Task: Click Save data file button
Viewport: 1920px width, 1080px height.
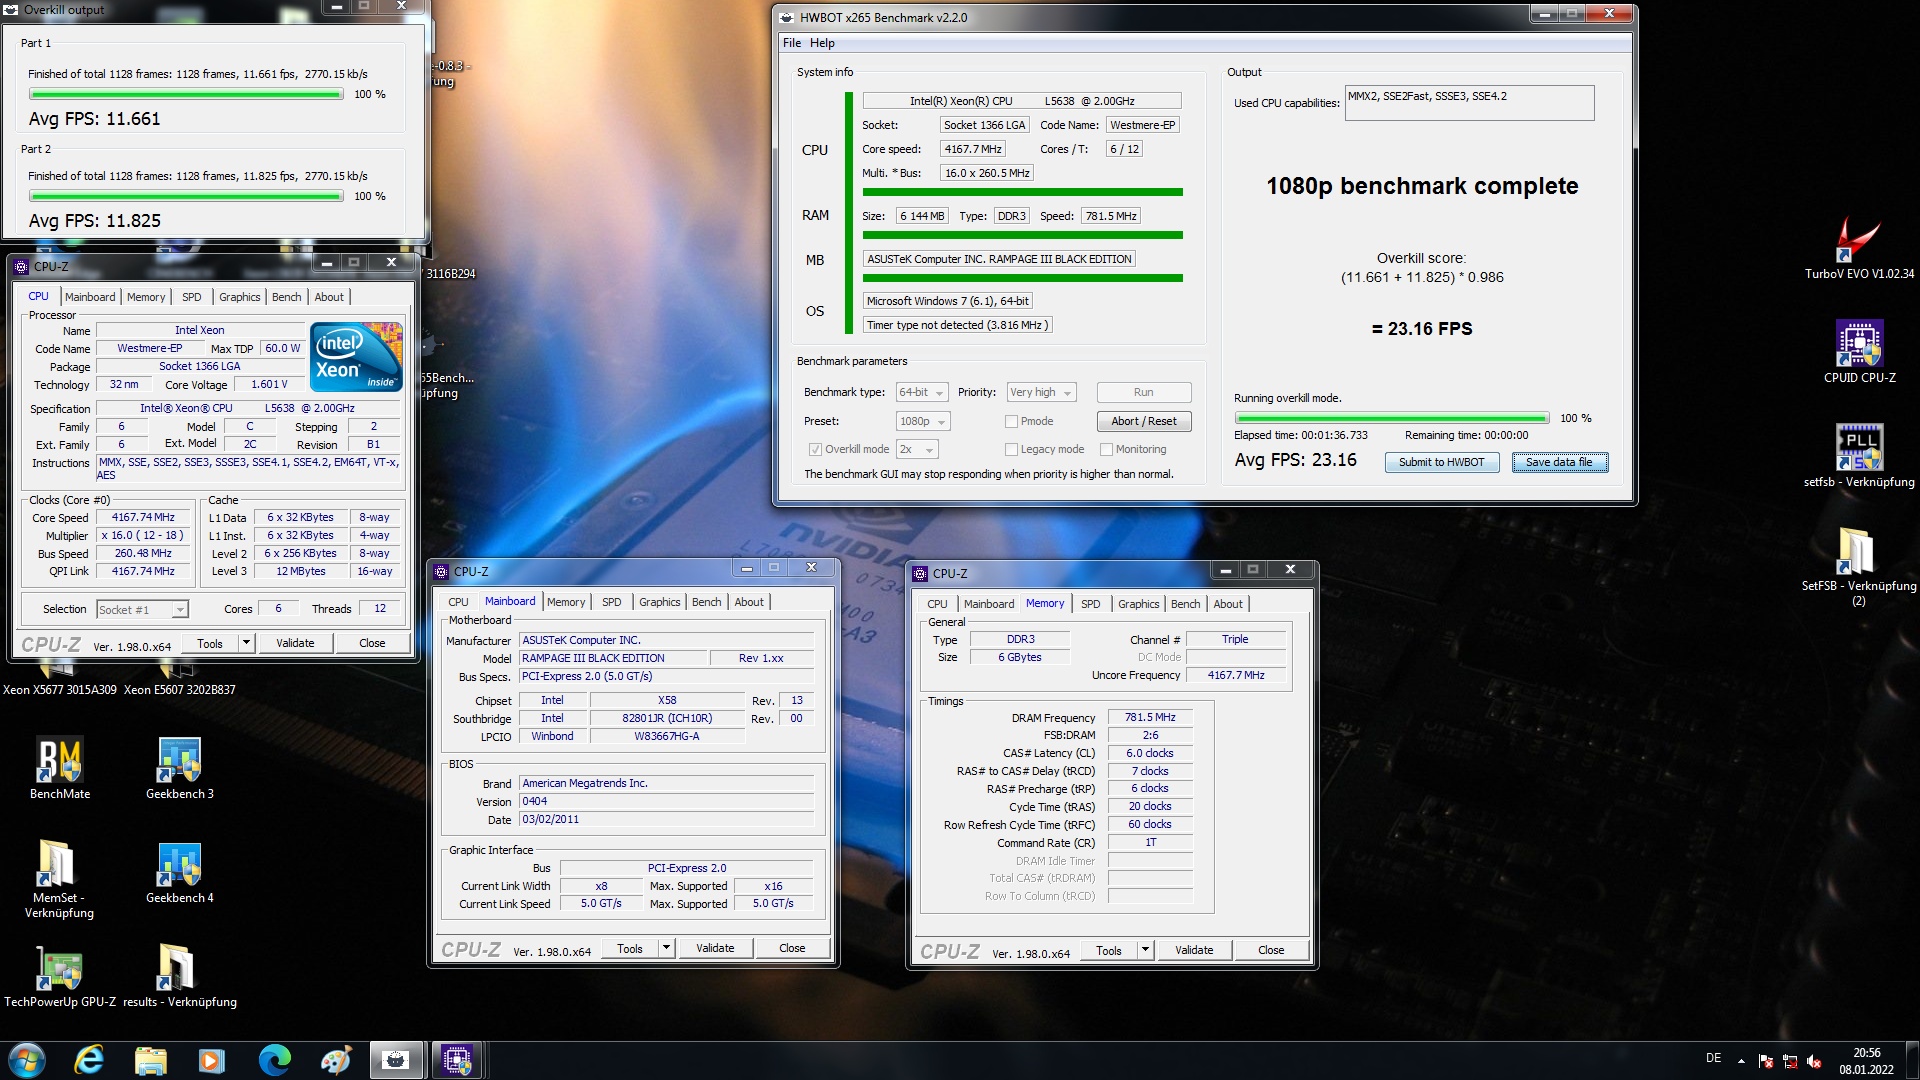Action: tap(1559, 462)
